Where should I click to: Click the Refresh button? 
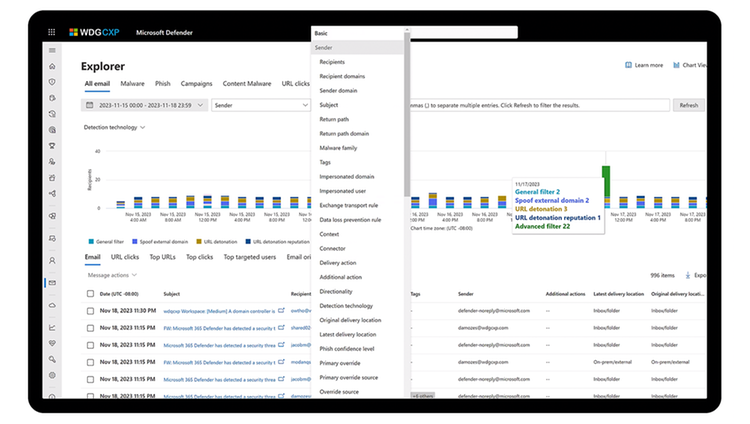[689, 105]
